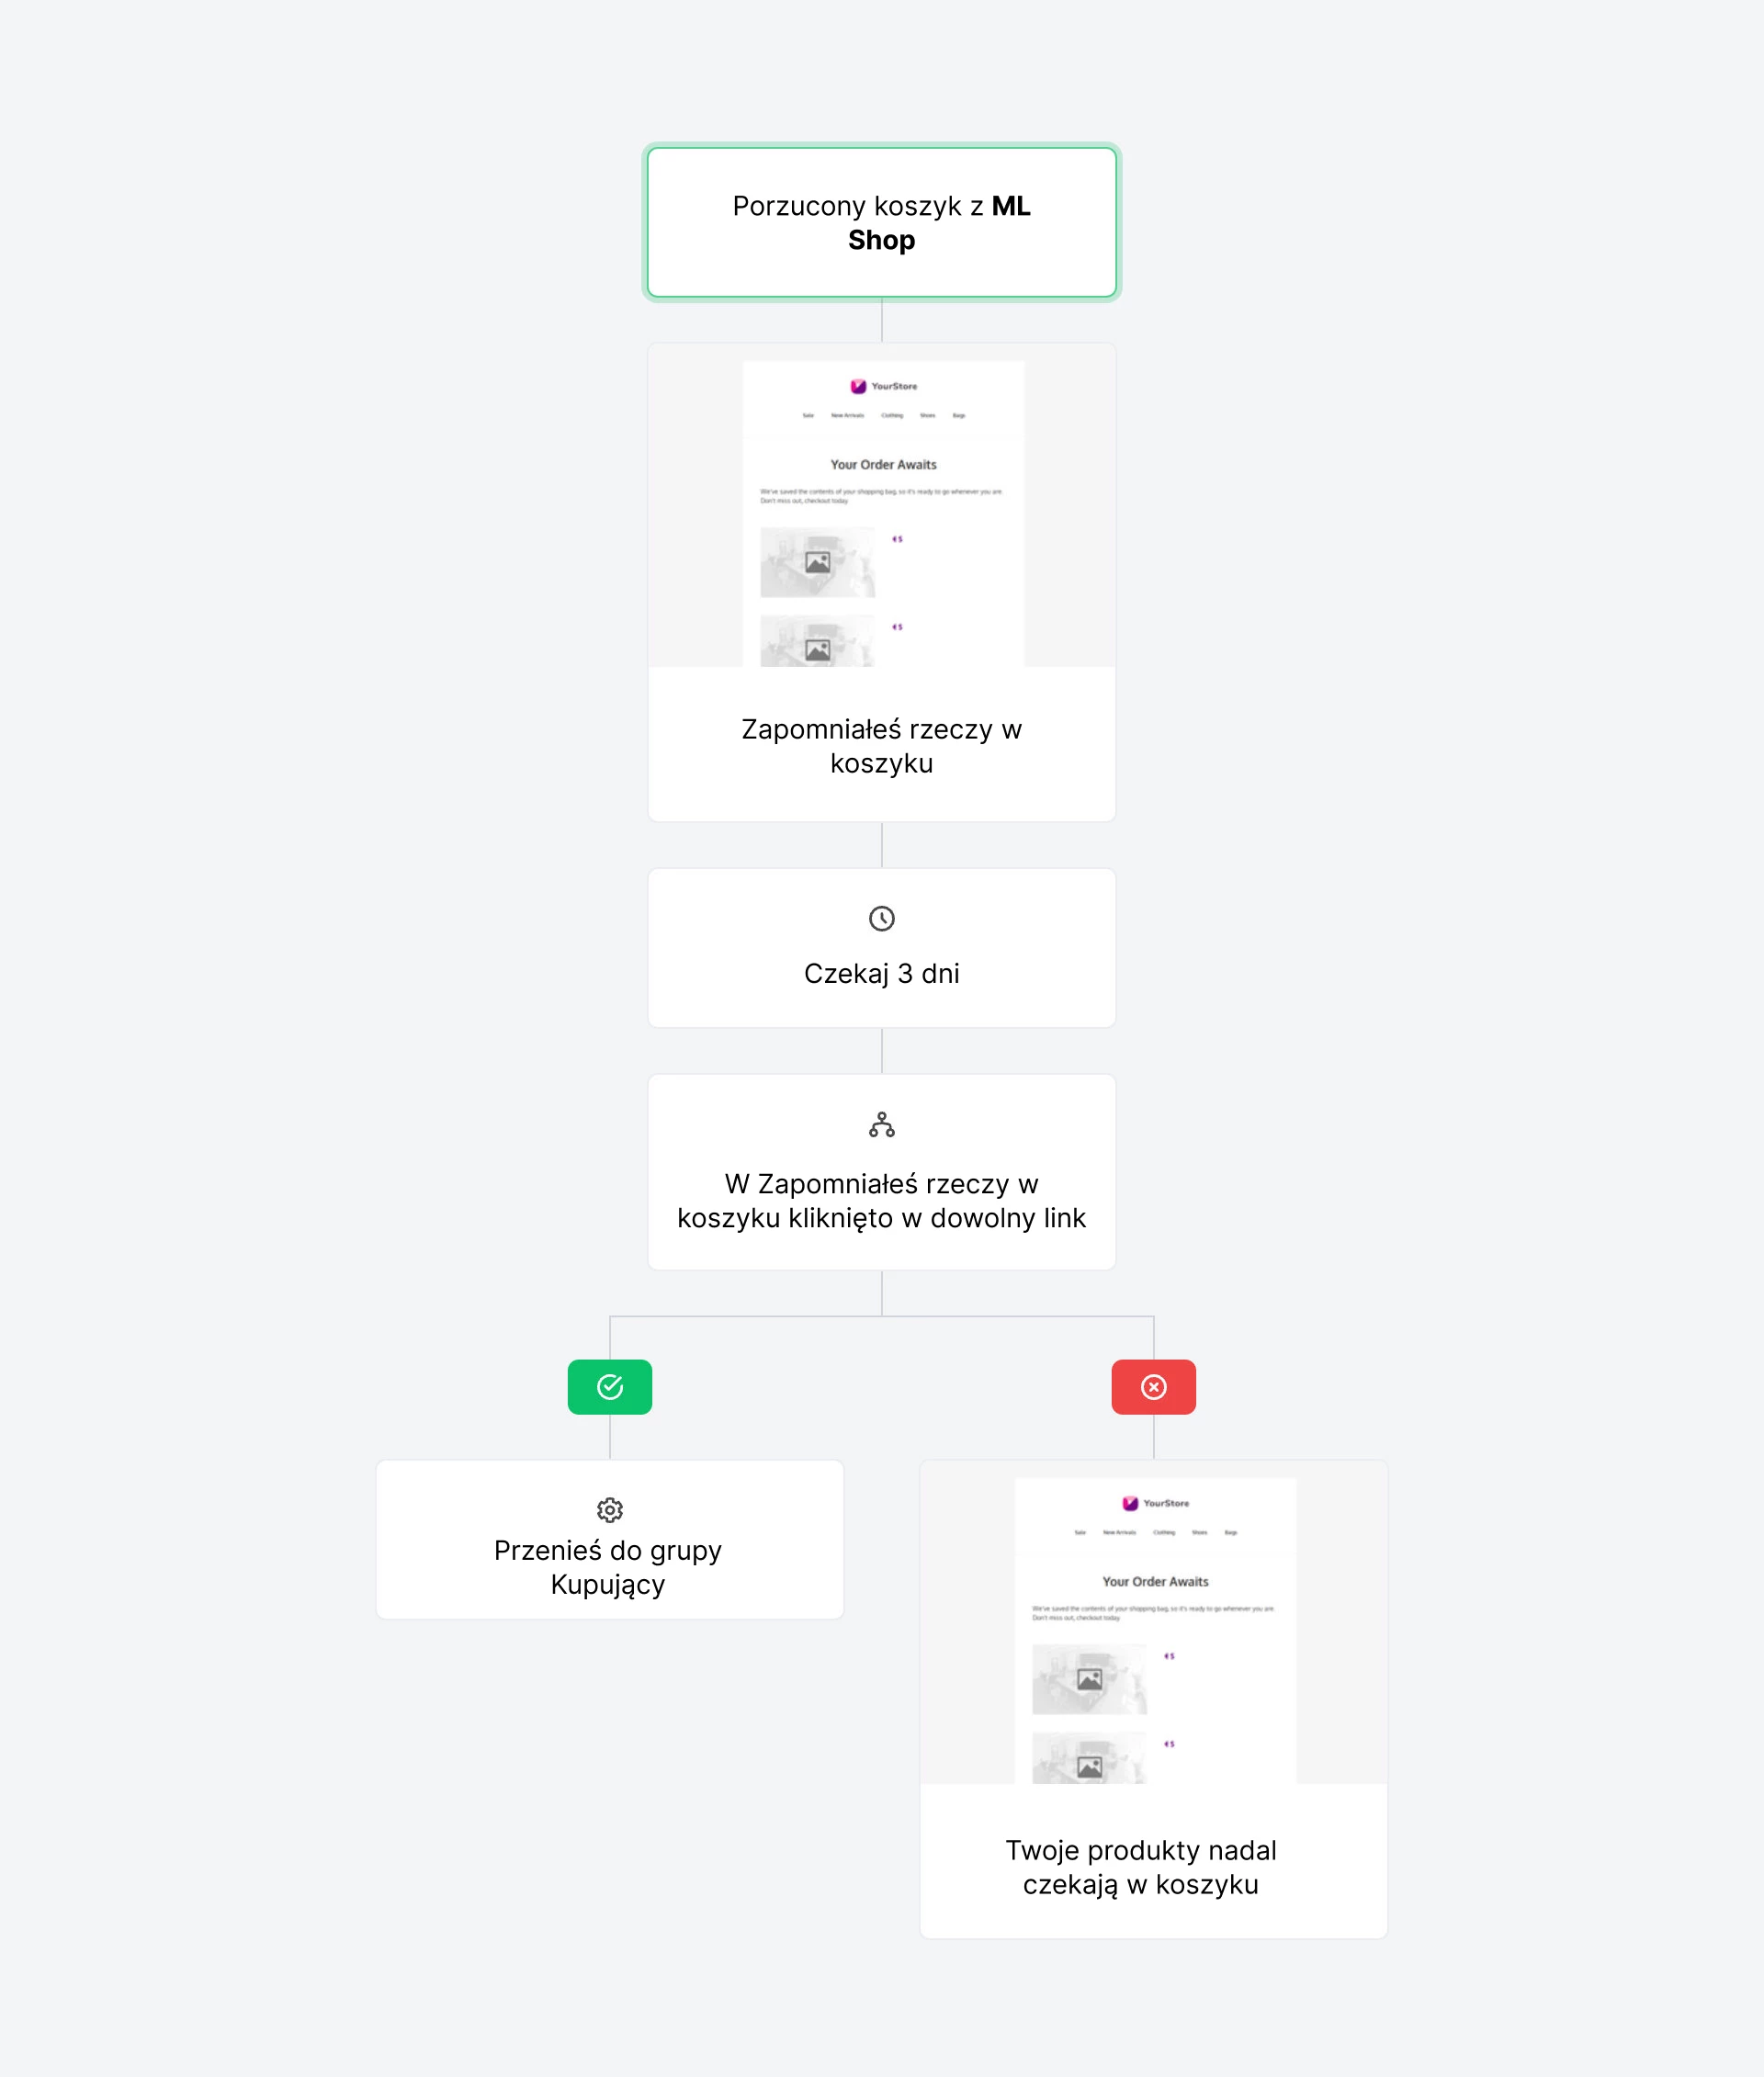The width and height of the screenshot is (1764, 2077).
Task: Click the gear icon in the action step
Action: tap(609, 1509)
